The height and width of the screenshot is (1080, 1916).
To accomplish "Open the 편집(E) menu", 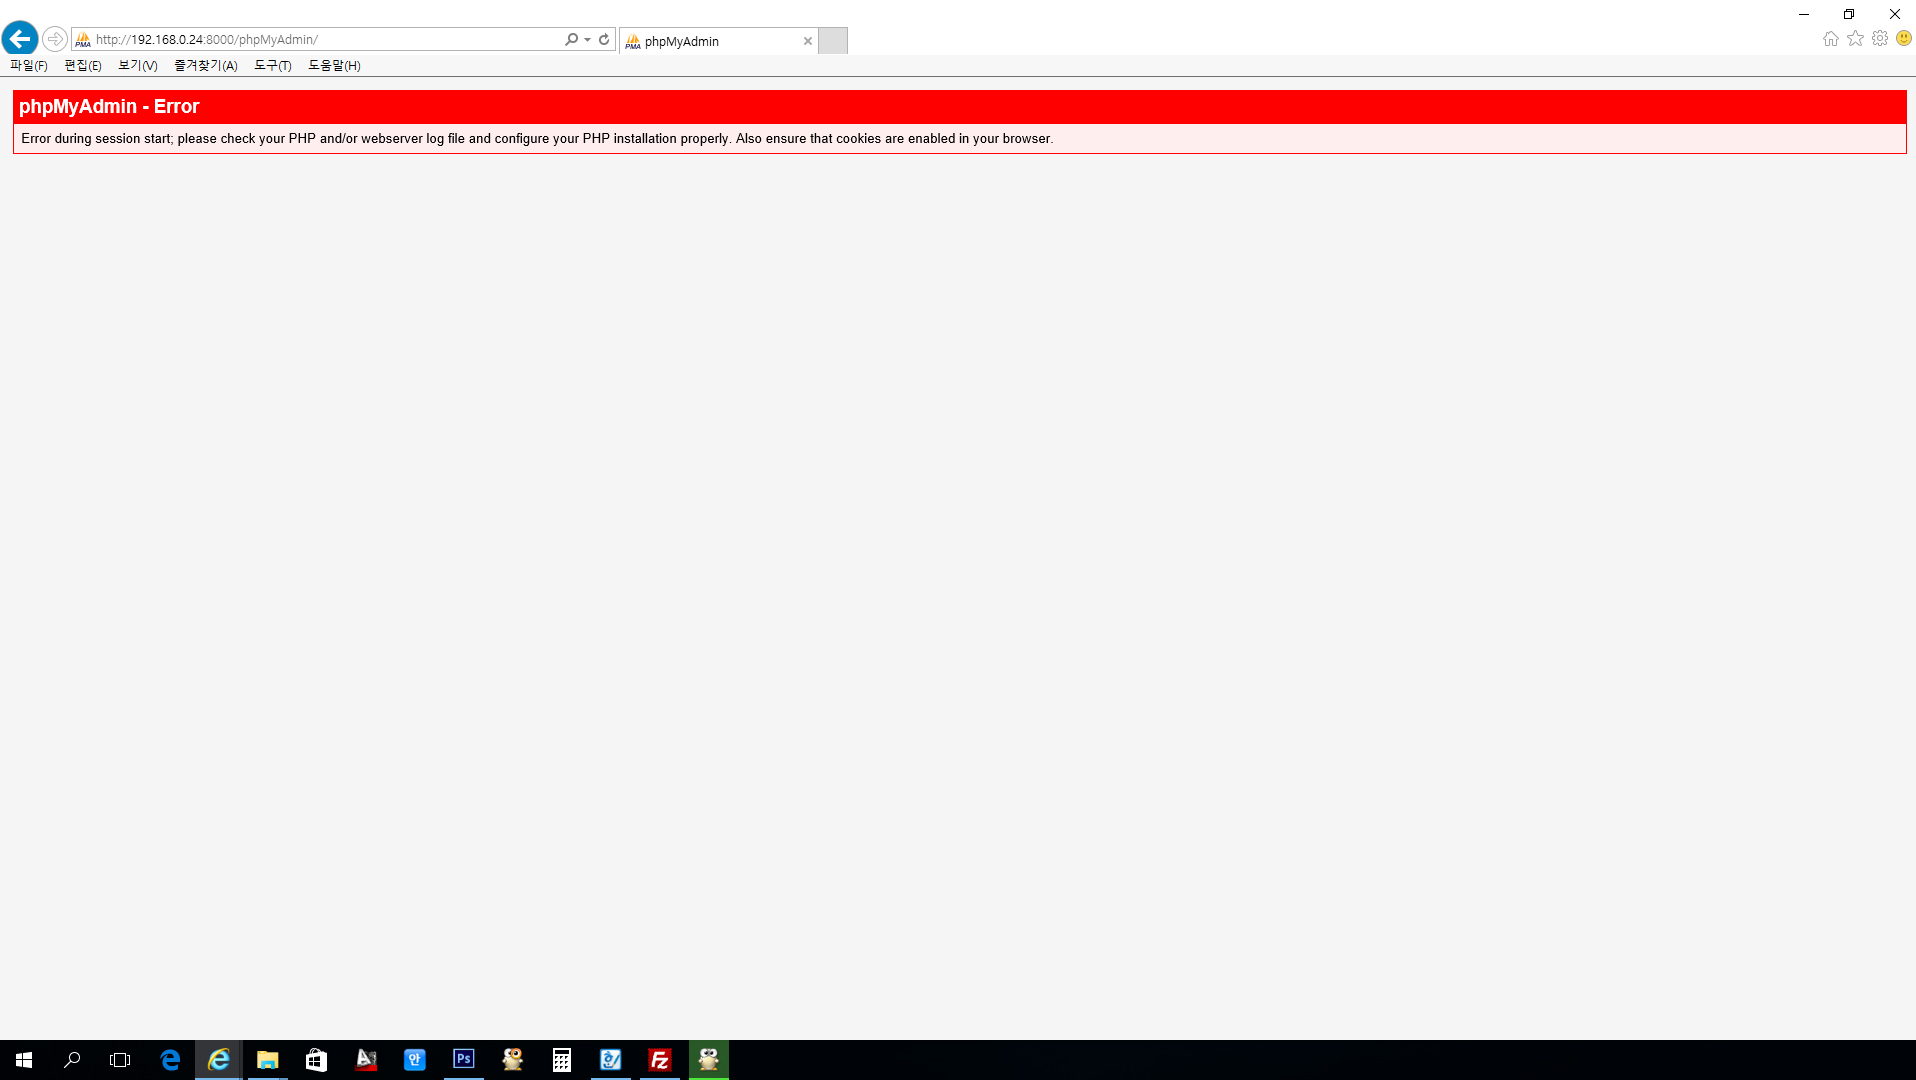I will (83, 66).
